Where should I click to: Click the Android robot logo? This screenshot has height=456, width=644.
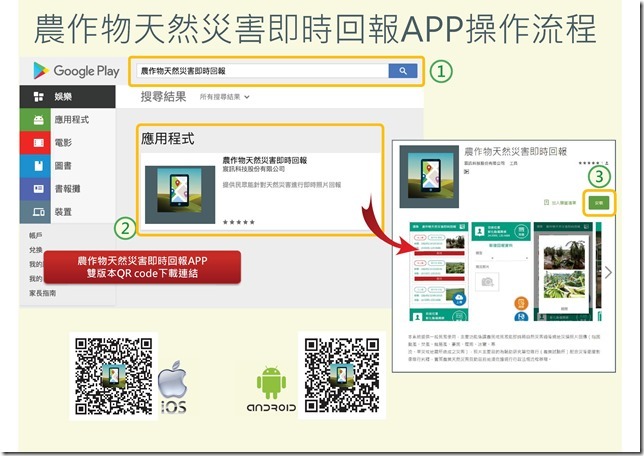[x=271, y=383]
